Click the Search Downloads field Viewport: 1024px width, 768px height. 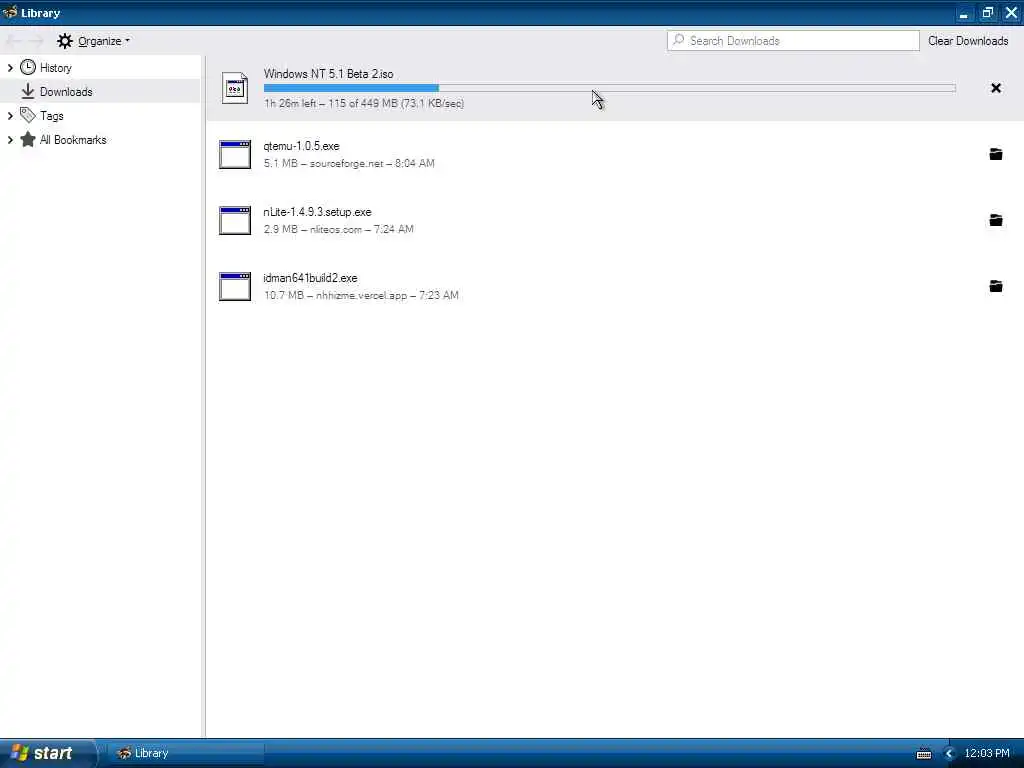coord(793,40)
